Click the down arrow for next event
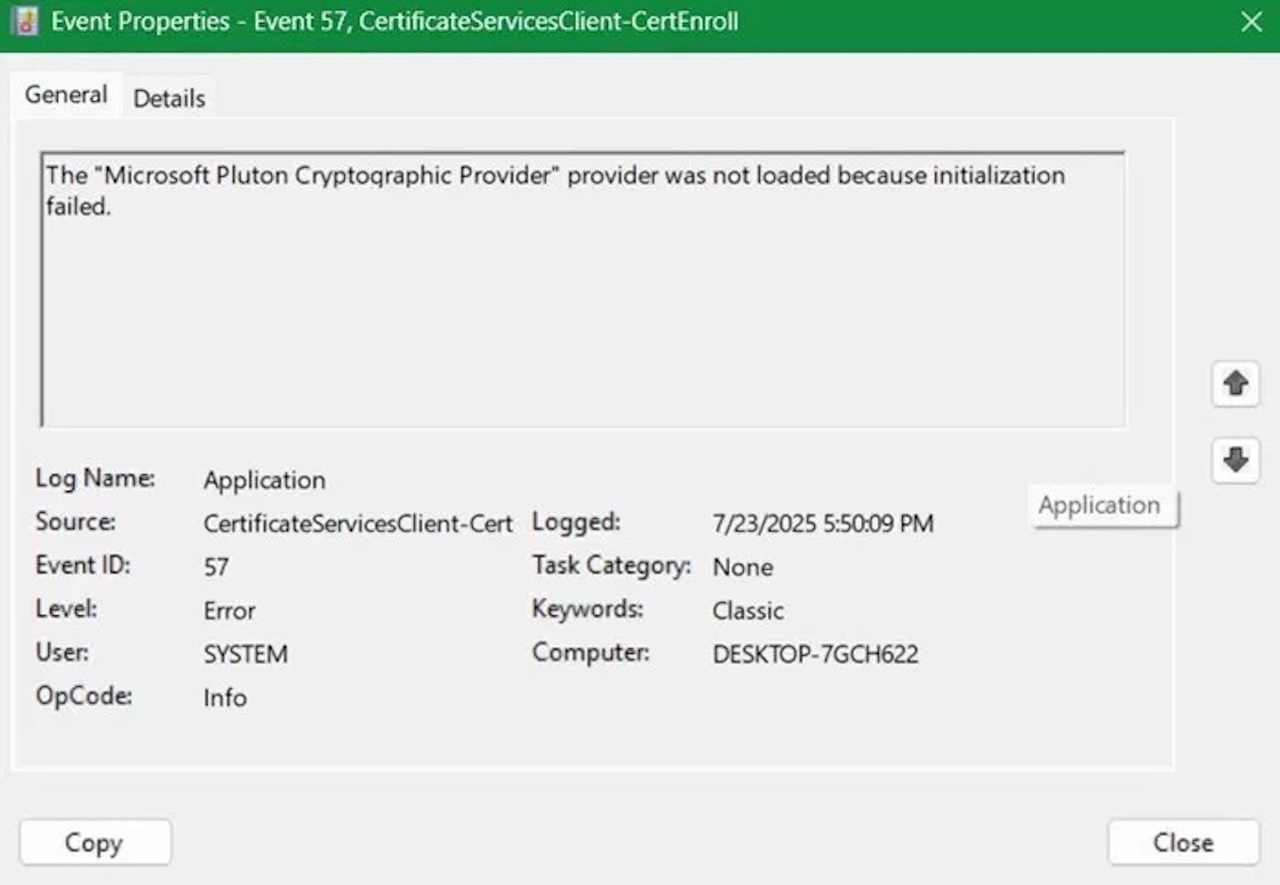1280x885 pixels. [1235, 460]
